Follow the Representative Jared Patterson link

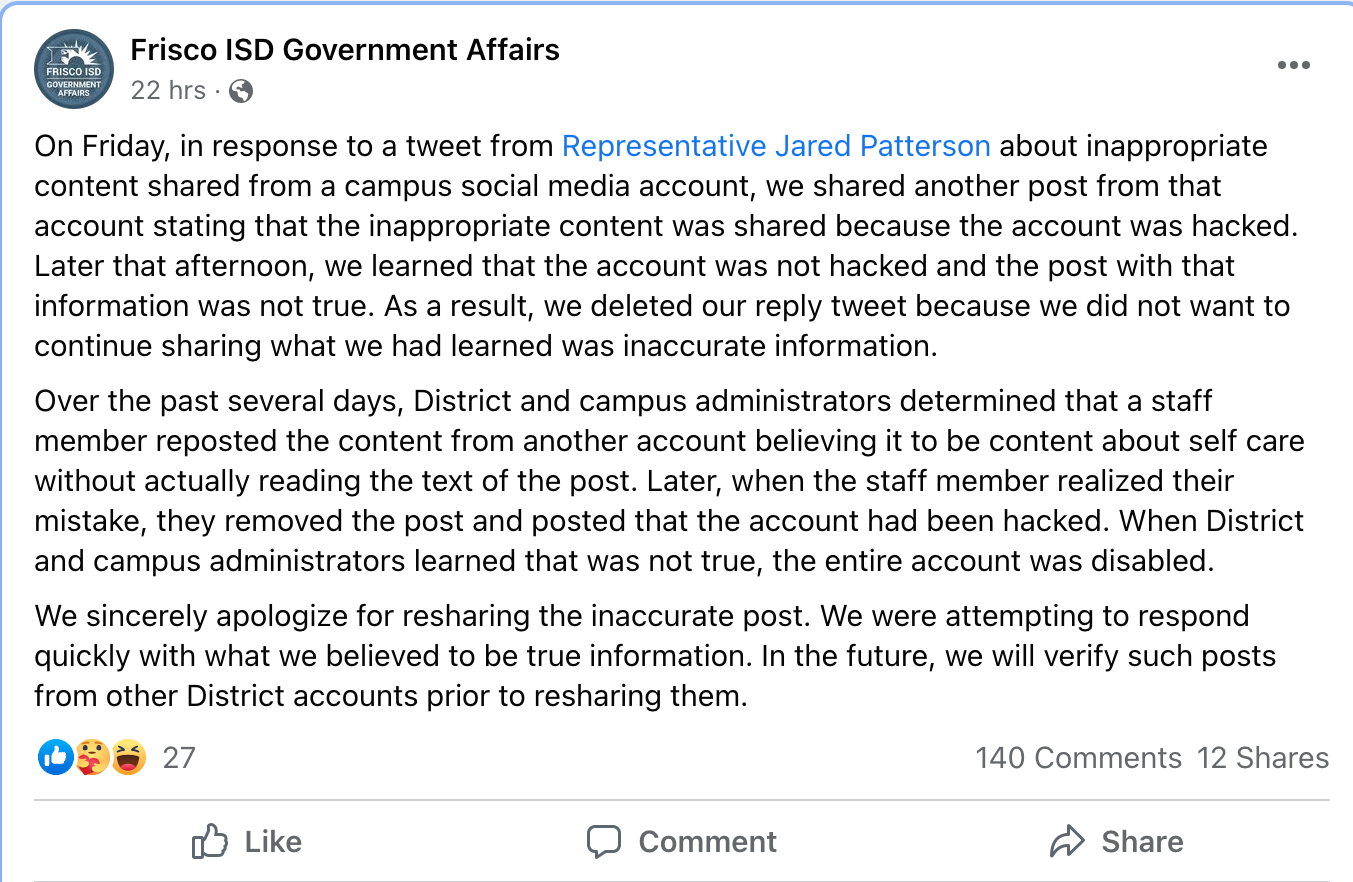pyautogui.click(x=776, y=146)
